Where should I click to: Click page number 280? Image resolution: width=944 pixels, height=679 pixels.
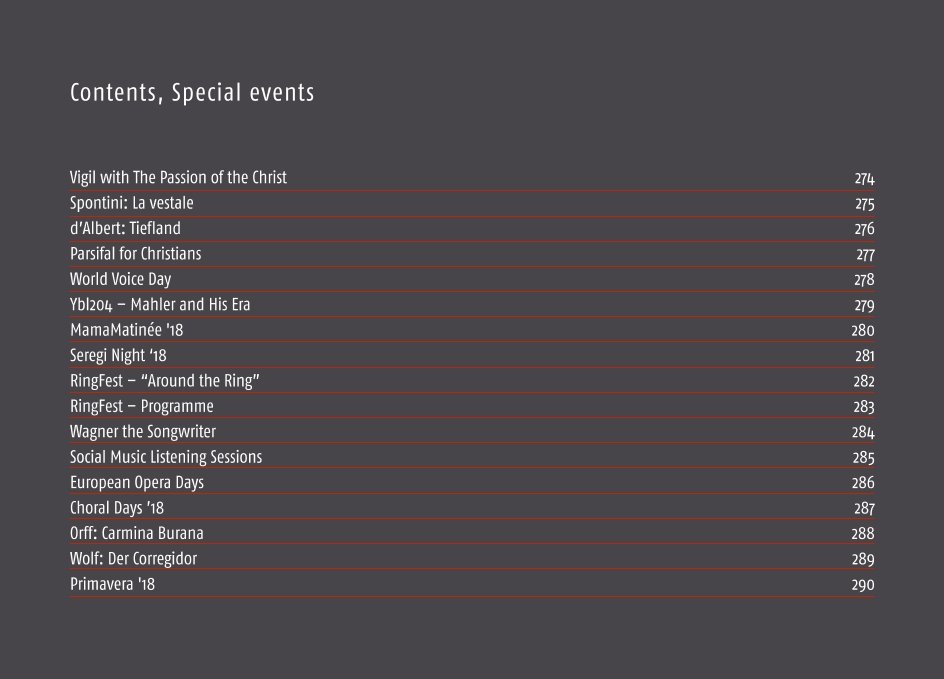[863, 330]
